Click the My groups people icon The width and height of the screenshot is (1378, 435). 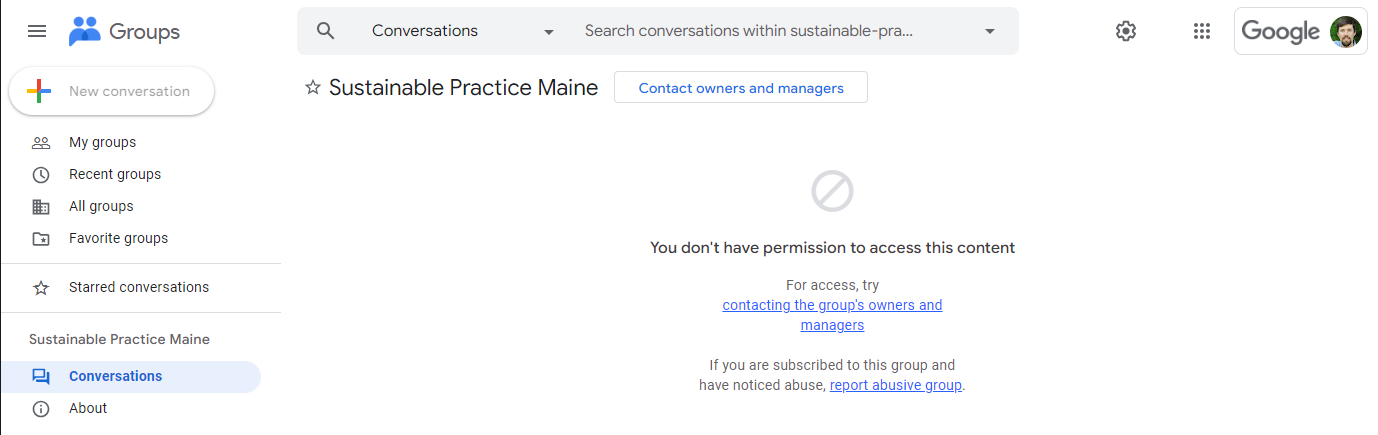tap(41, 143)
